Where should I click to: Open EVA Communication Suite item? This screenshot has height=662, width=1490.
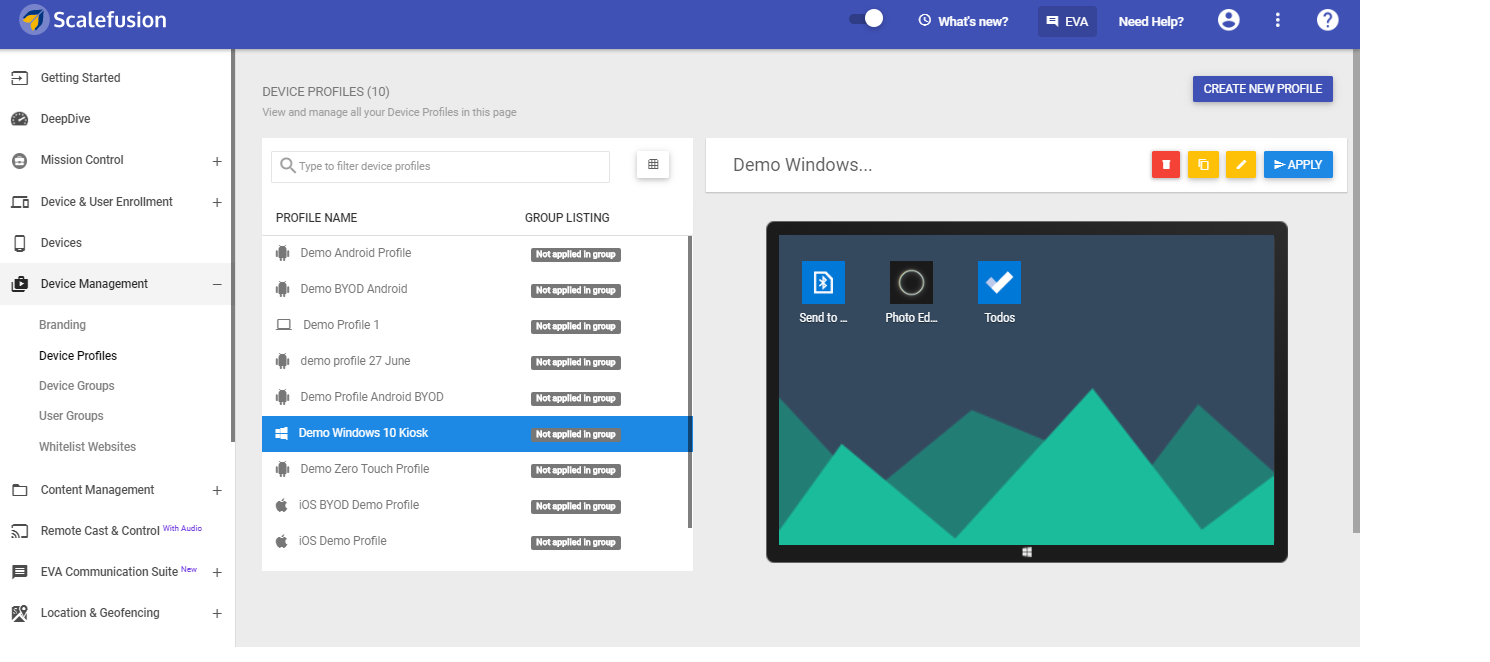tap(109, 572)
